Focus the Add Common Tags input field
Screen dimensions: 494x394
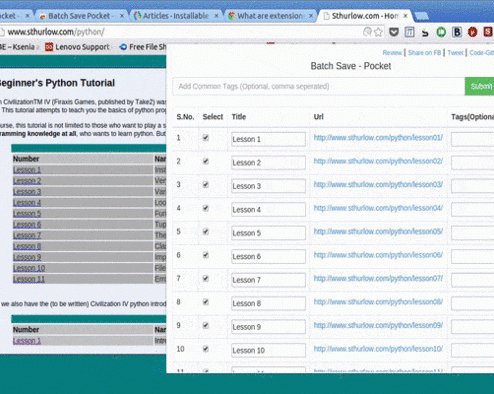[319, 87]
